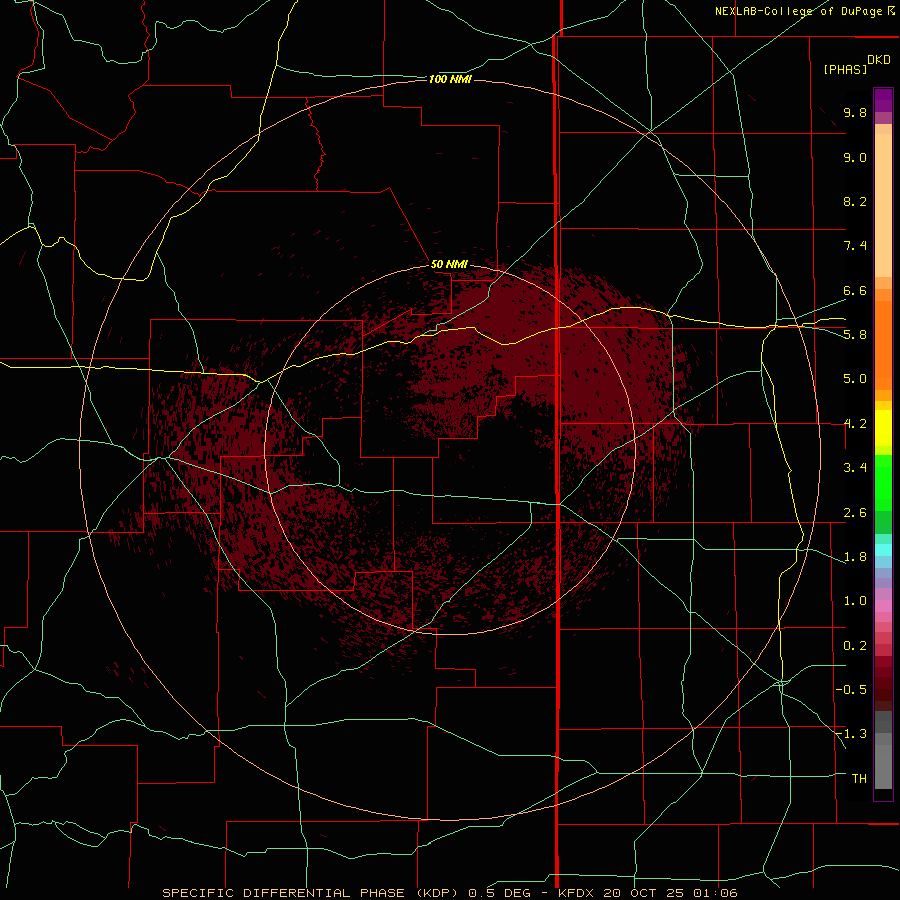
Task: Click the 100 NMI range ring label
Action: (x=450, y=79)
